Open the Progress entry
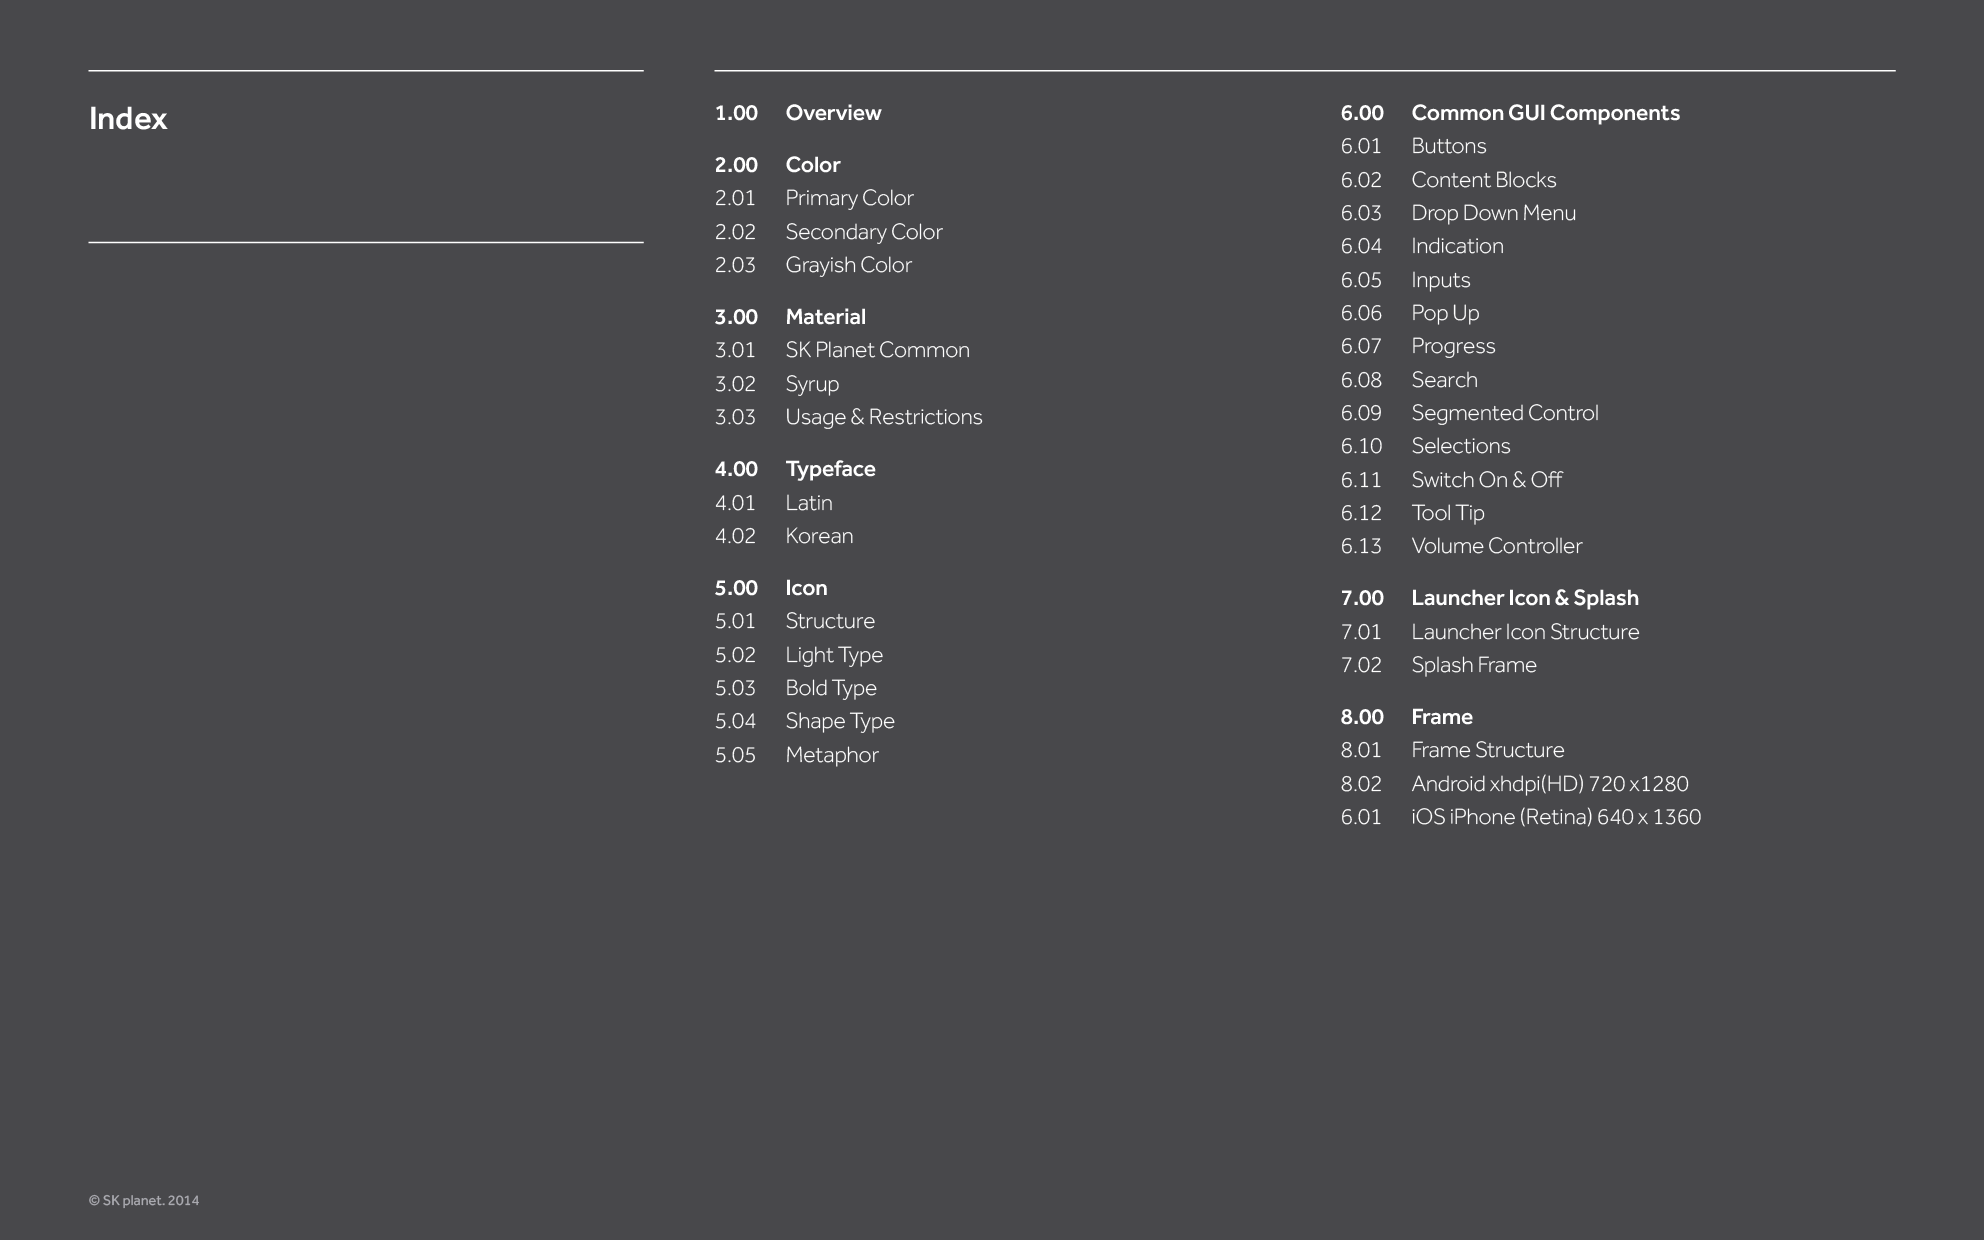 click(x=1453, y=346)
